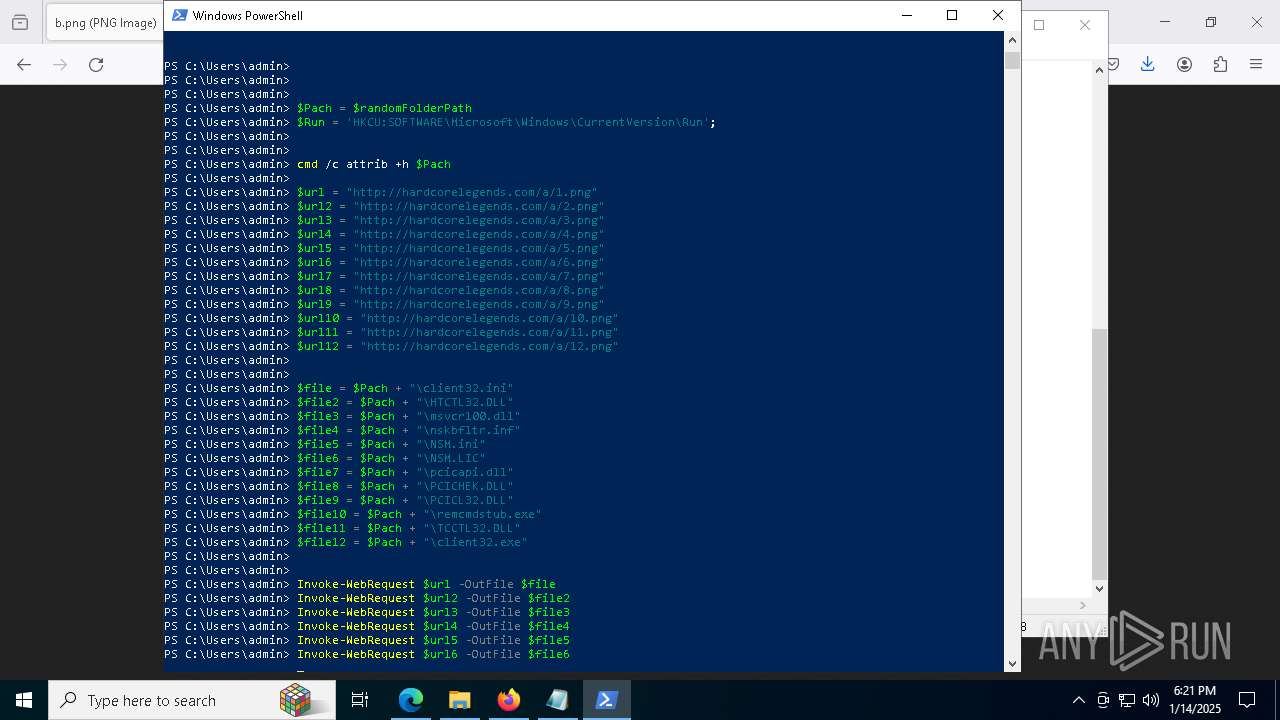The image size is (1280, 720).
Task: Click PowerShell scrollbar down arrow
Action: (1012, 663)
